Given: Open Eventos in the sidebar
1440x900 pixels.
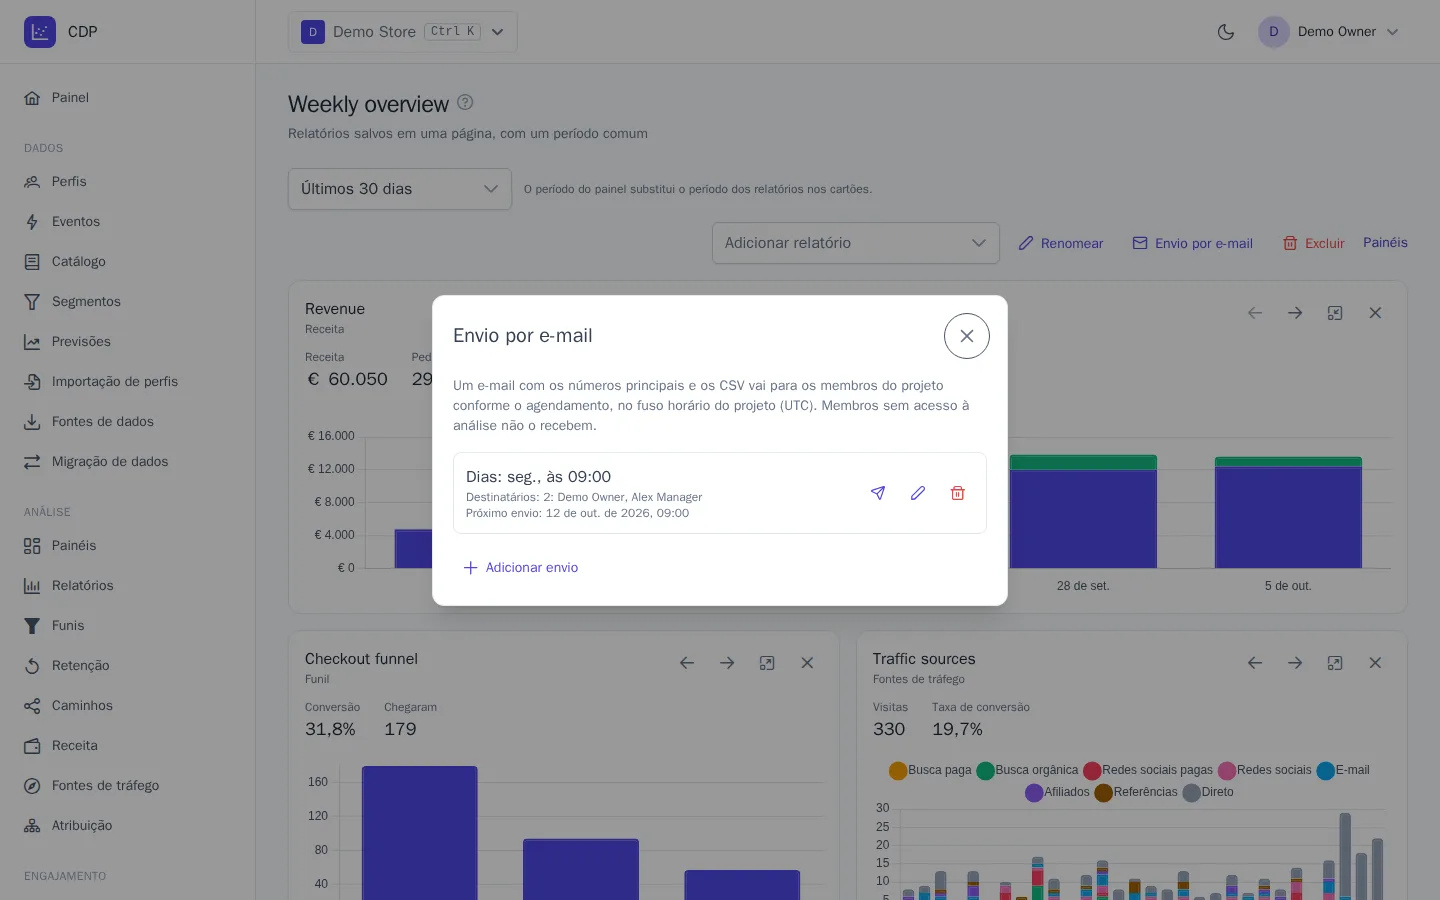Looking at the screenshot, I should pos(128,221).
